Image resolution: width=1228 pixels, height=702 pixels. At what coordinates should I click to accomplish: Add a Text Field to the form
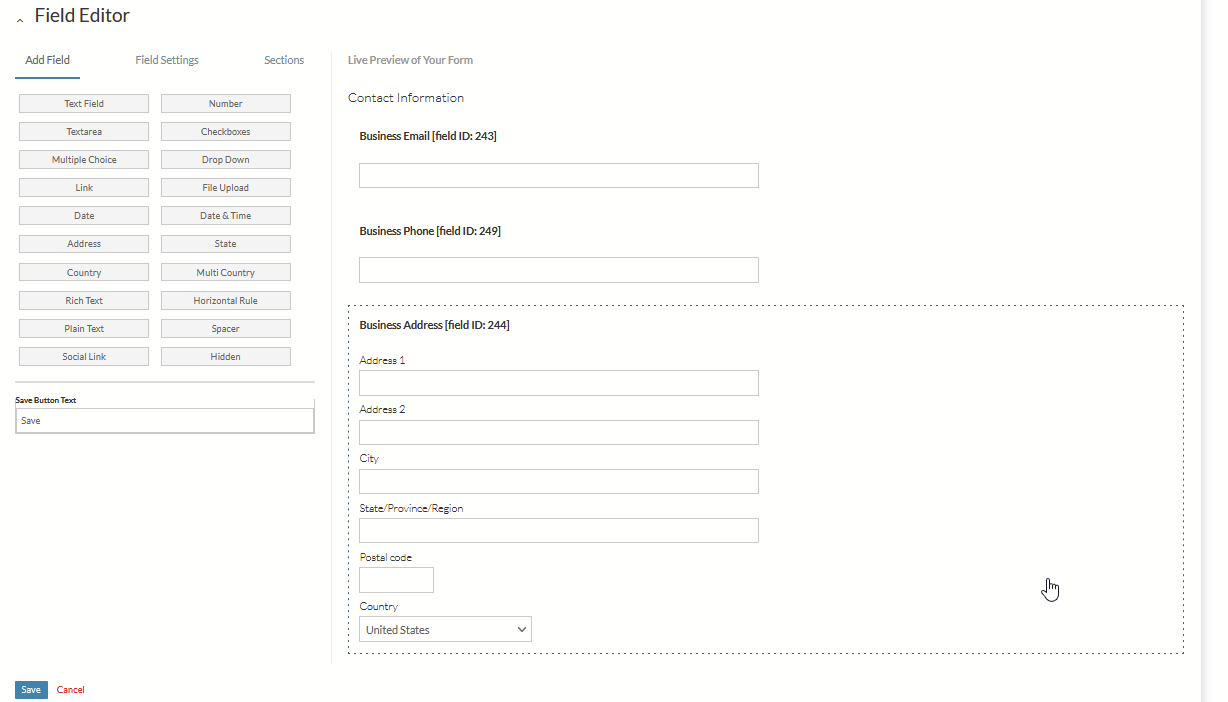(x=84, y=104)
